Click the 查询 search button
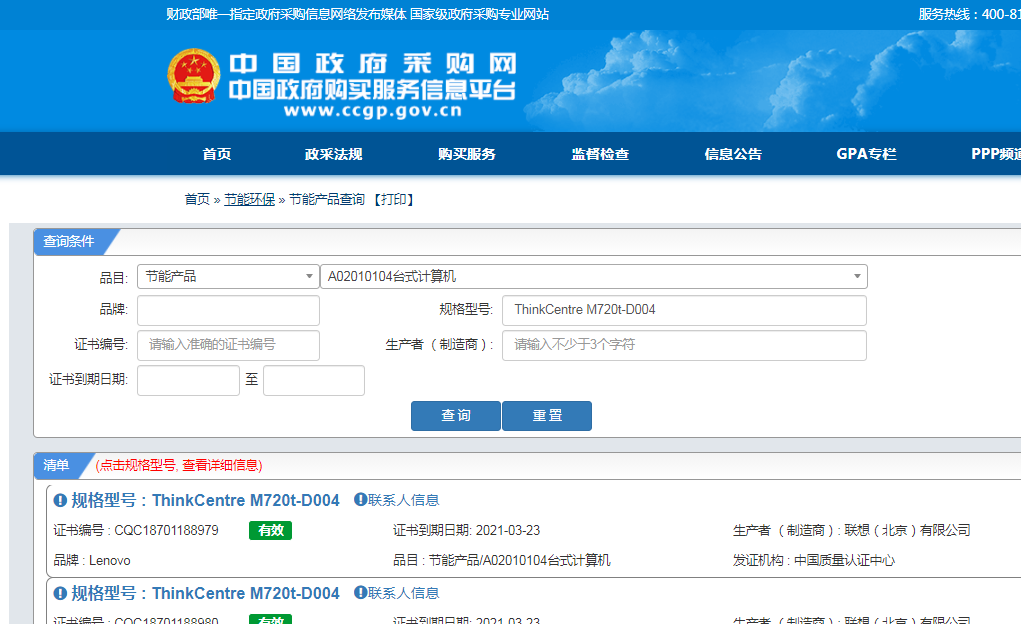The height and width of the screenshot is (624, 1021). pos(456,416)
